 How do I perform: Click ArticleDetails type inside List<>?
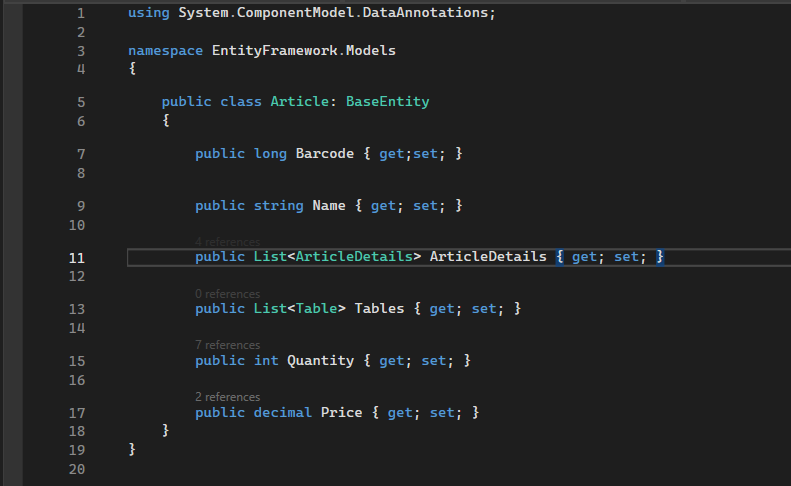354,256
